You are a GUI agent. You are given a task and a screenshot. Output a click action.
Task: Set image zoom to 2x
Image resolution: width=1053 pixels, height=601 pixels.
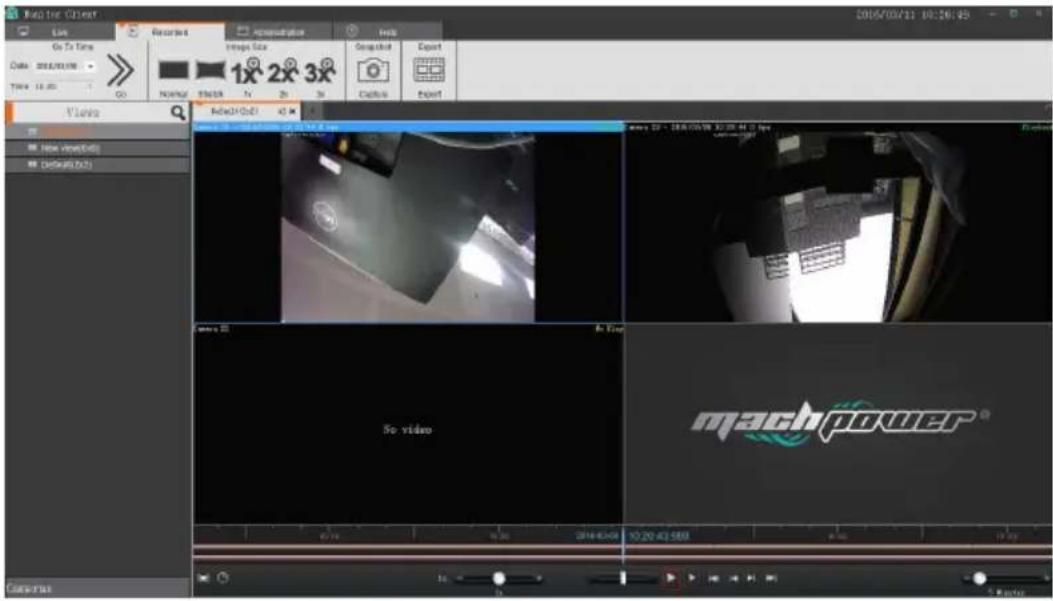(x=283, y=71)
